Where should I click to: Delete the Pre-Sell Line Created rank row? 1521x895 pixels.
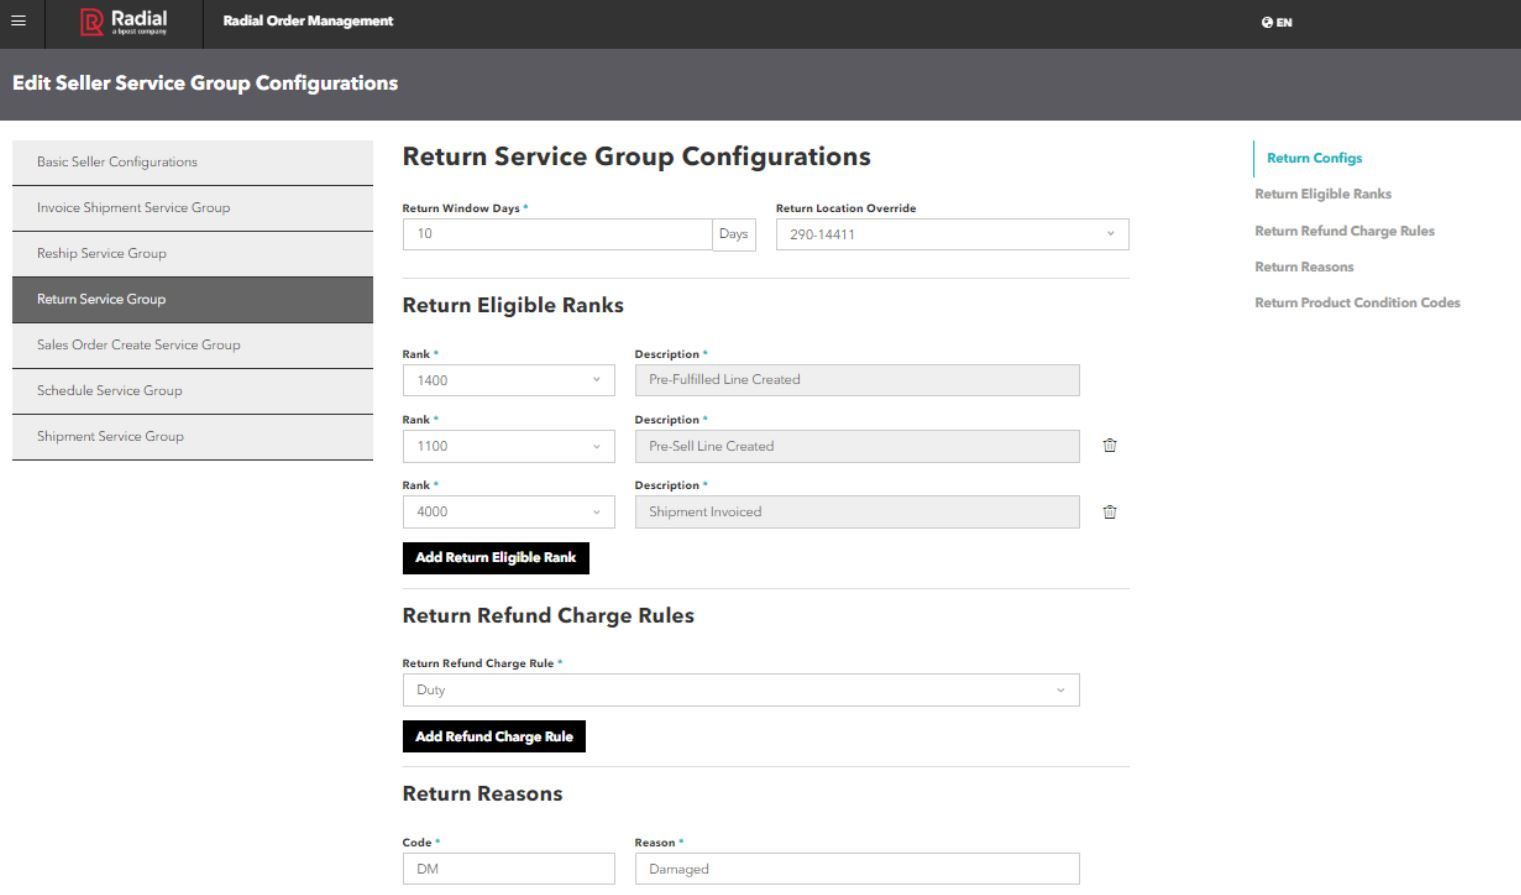pyautogui.click(x=1109, y=446)
